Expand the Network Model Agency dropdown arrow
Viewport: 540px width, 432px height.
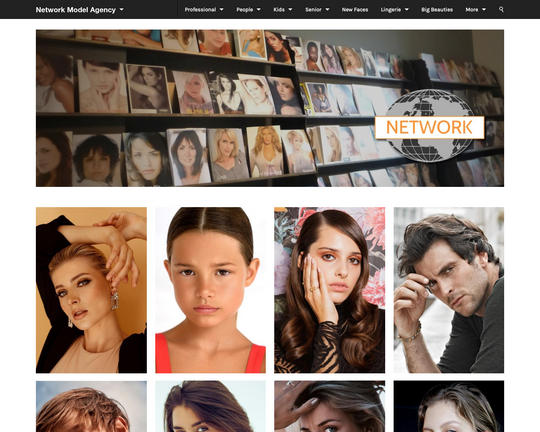(122, 10)
